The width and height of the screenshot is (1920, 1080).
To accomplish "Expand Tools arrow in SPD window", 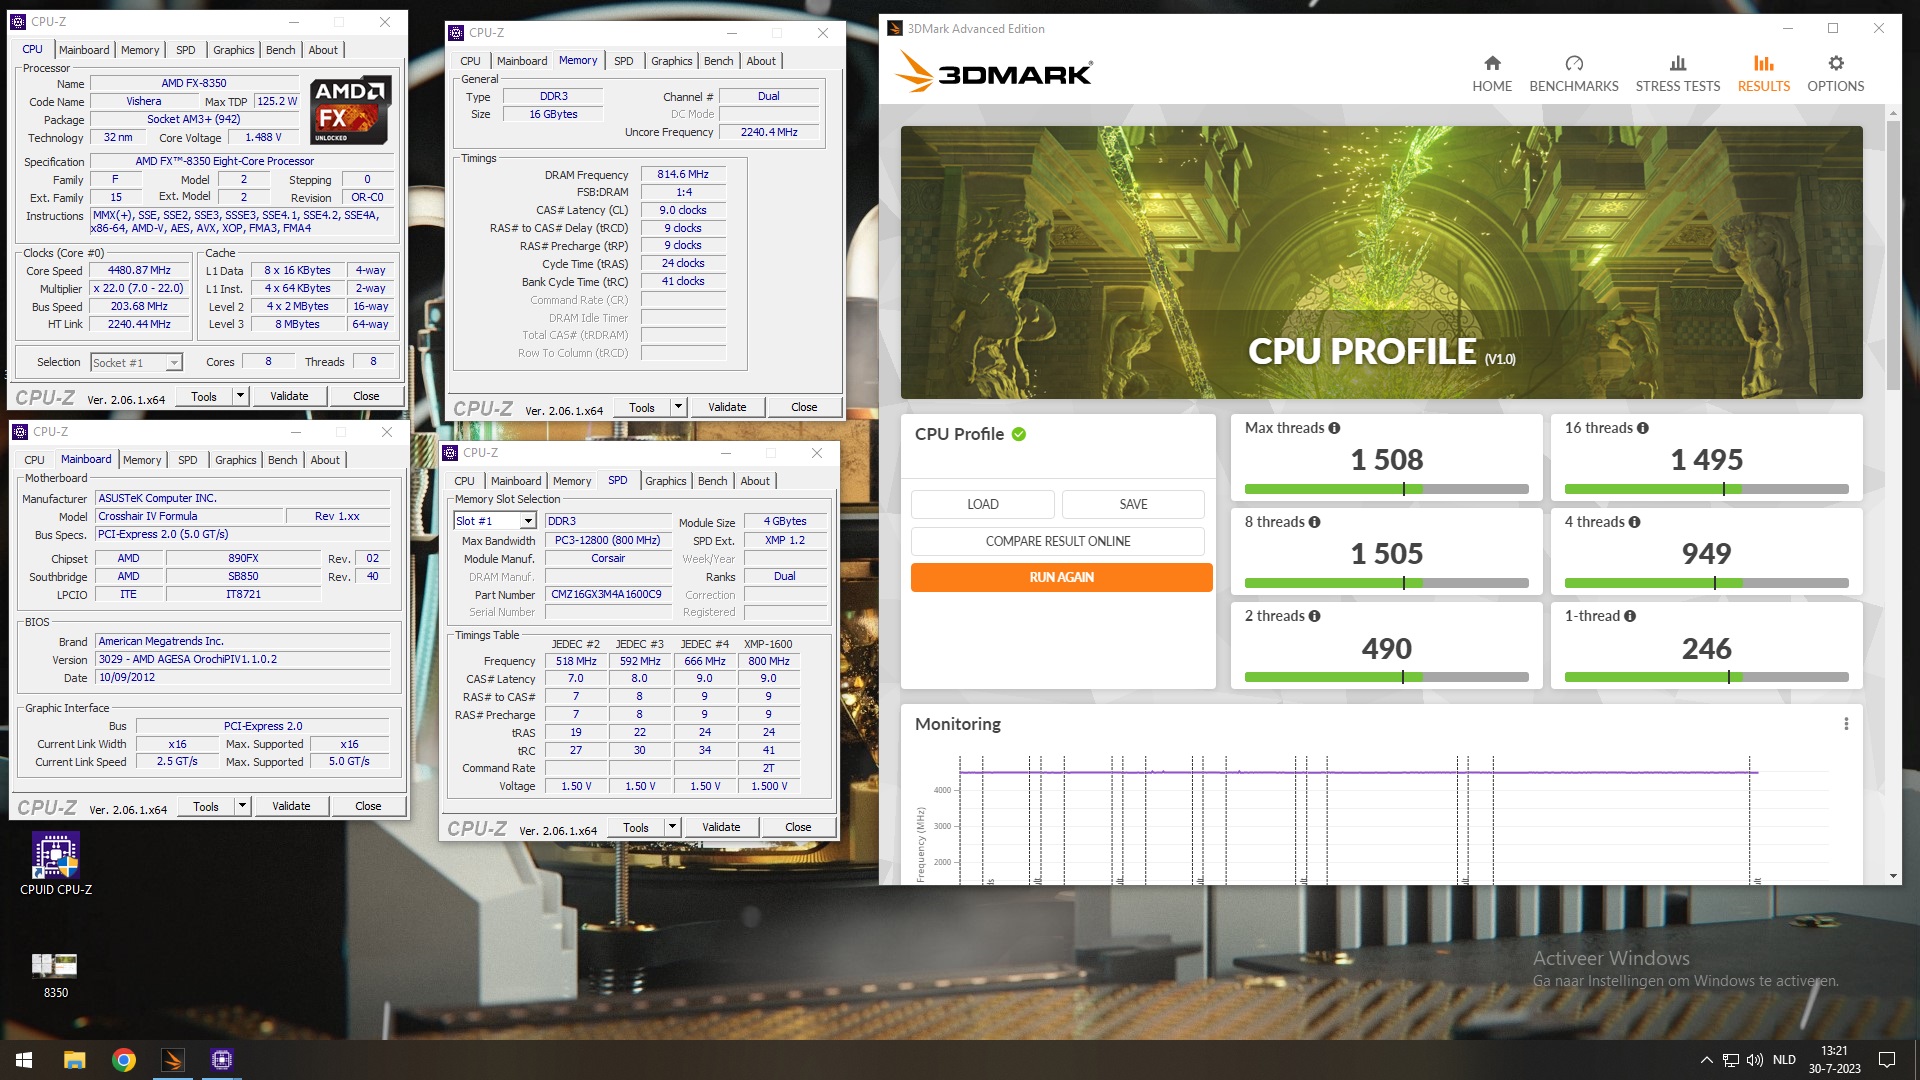I will 672,827.
